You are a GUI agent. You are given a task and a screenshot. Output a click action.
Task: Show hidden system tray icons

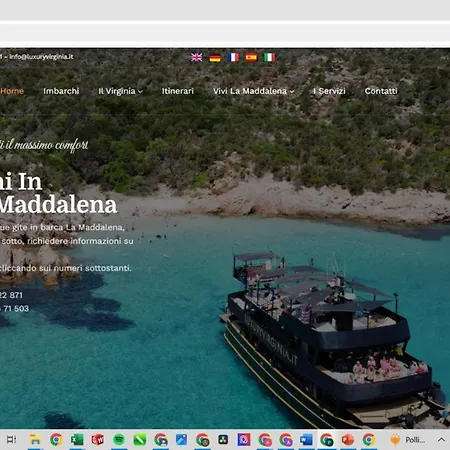[x=441, y=440]
